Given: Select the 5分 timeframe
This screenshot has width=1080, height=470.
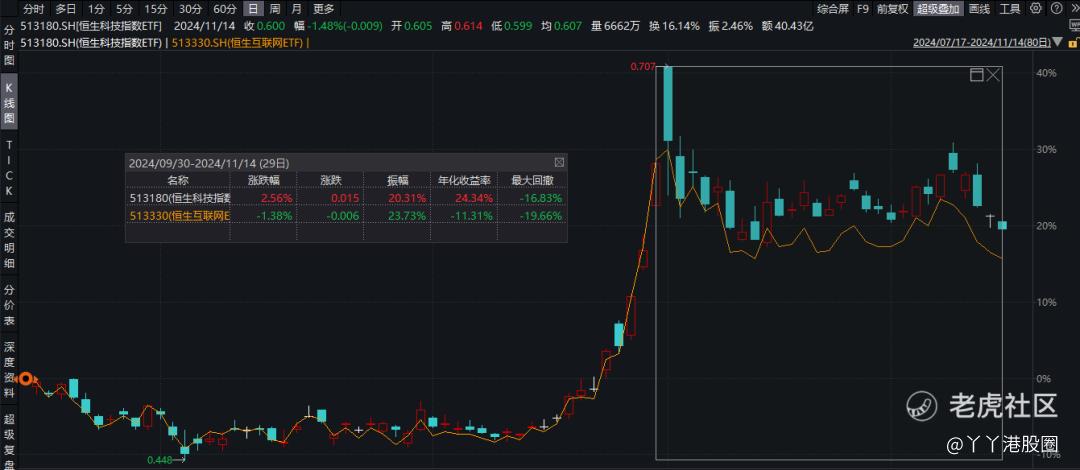Looking at the screenshot, I should tap(124, 9).
